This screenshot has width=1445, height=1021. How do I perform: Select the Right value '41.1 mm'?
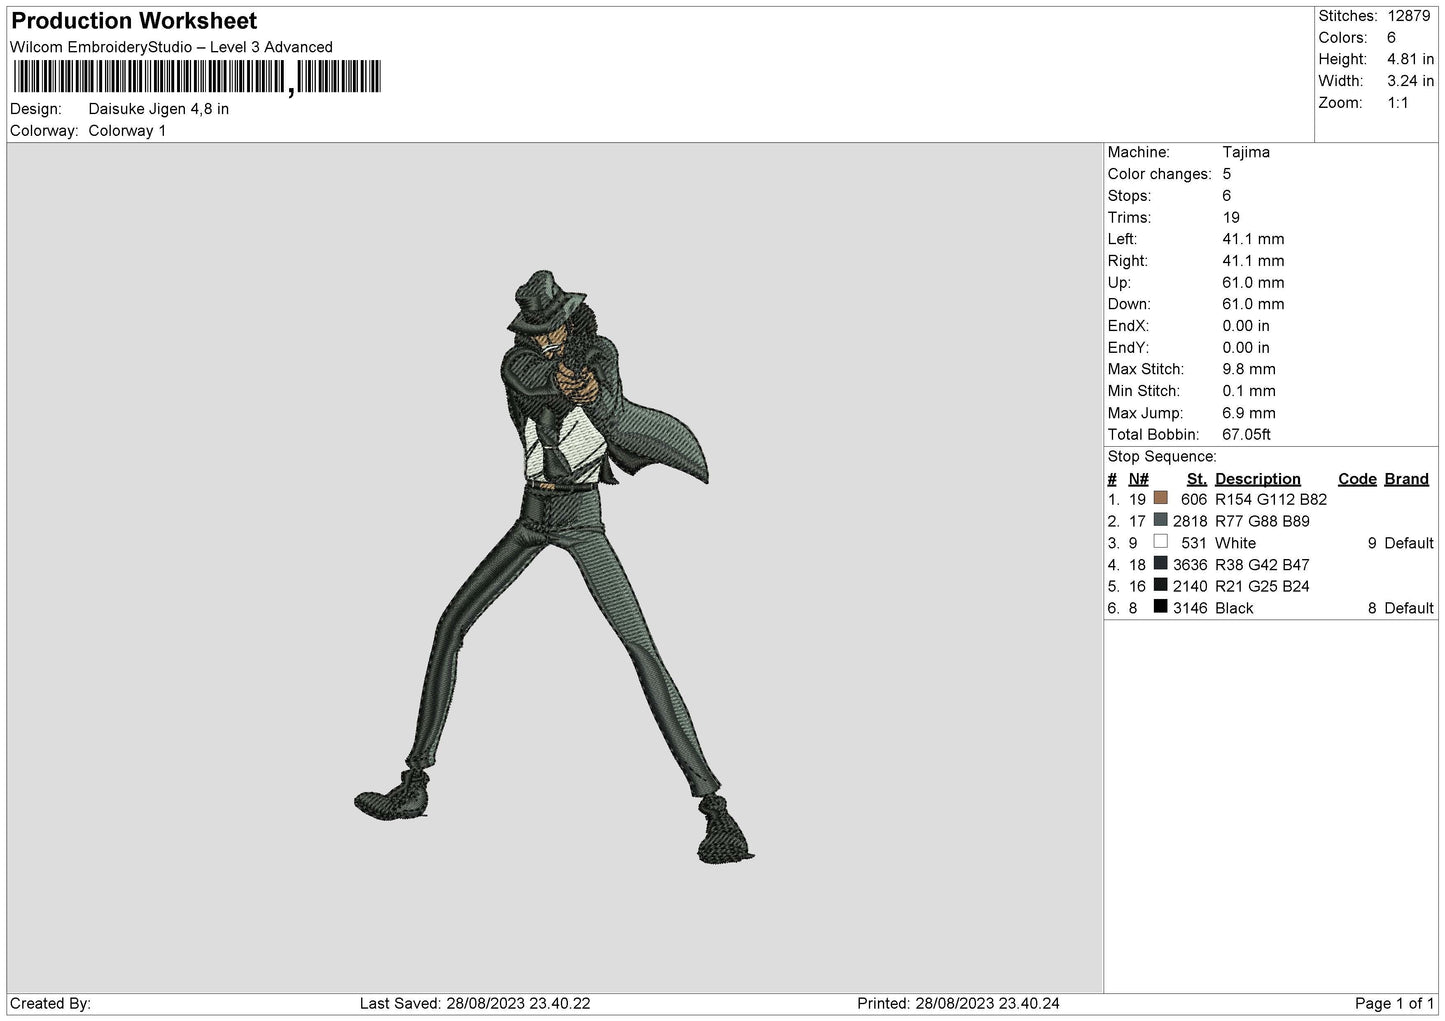(1253, 261)
